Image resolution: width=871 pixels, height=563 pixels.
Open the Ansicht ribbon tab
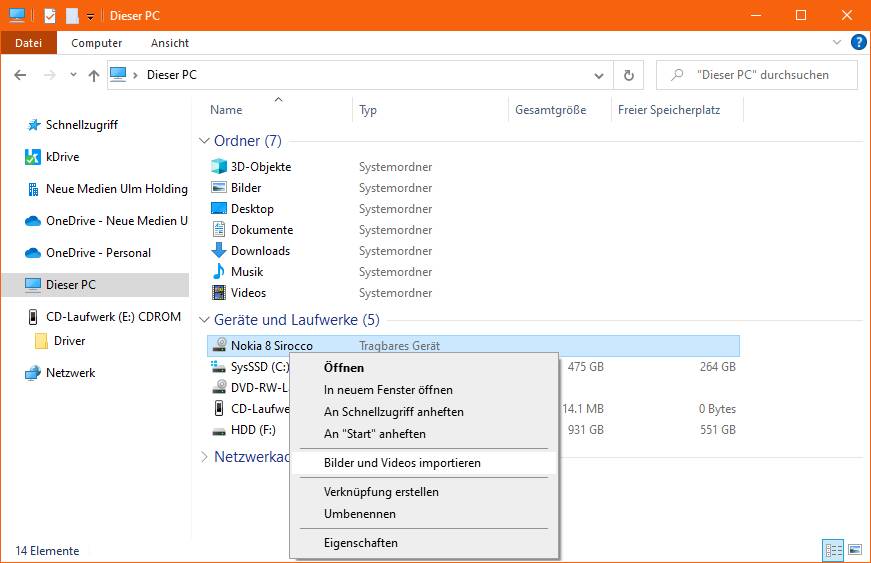point(170,43)
